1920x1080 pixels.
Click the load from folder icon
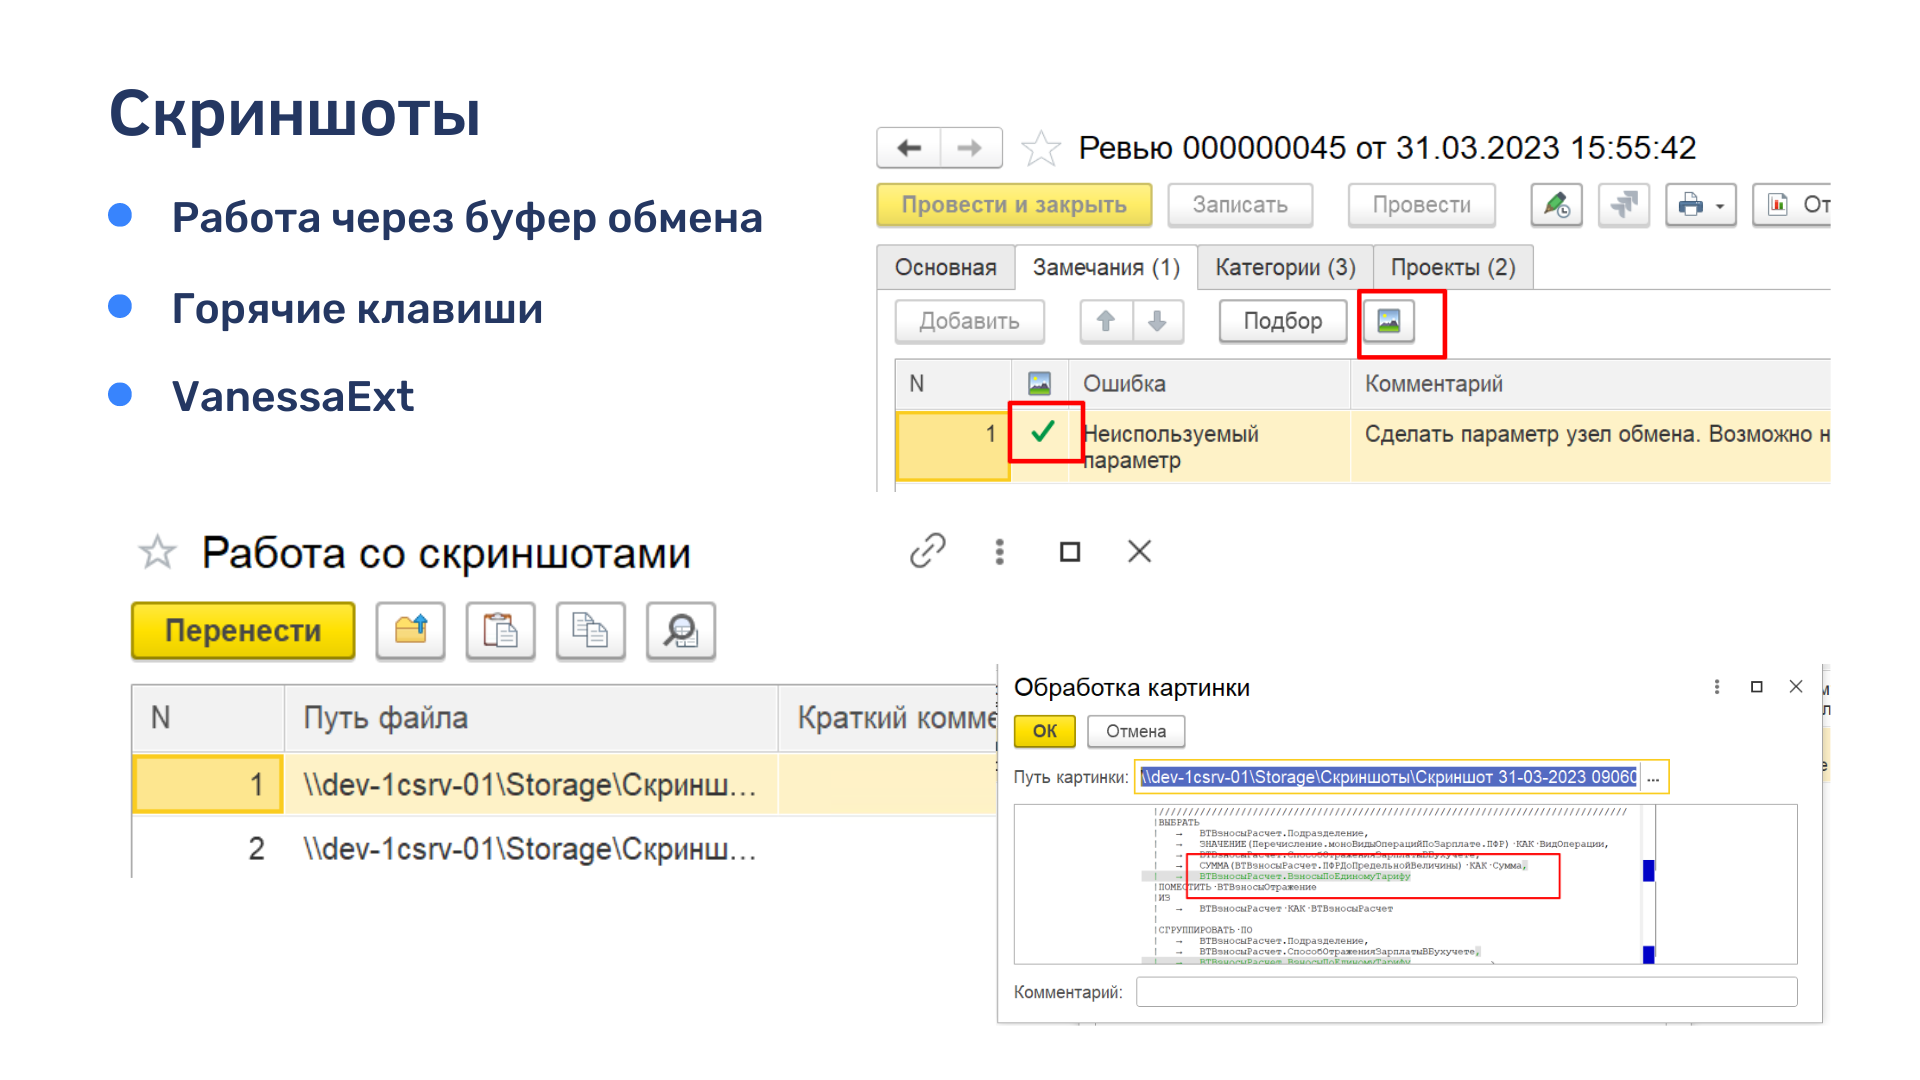(410, 630)
